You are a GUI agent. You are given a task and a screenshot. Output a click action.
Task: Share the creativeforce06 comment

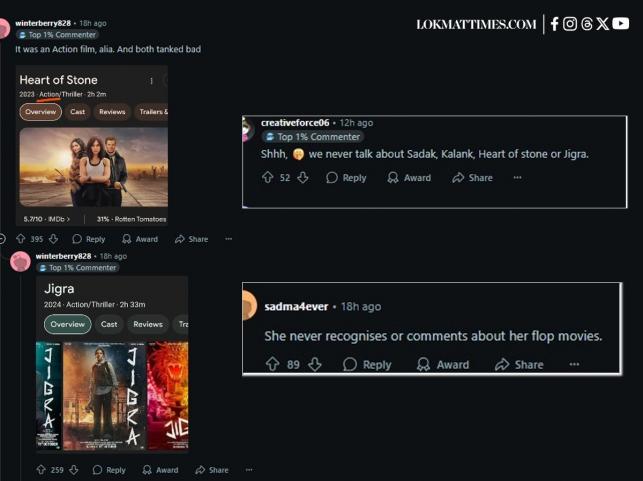472,178
